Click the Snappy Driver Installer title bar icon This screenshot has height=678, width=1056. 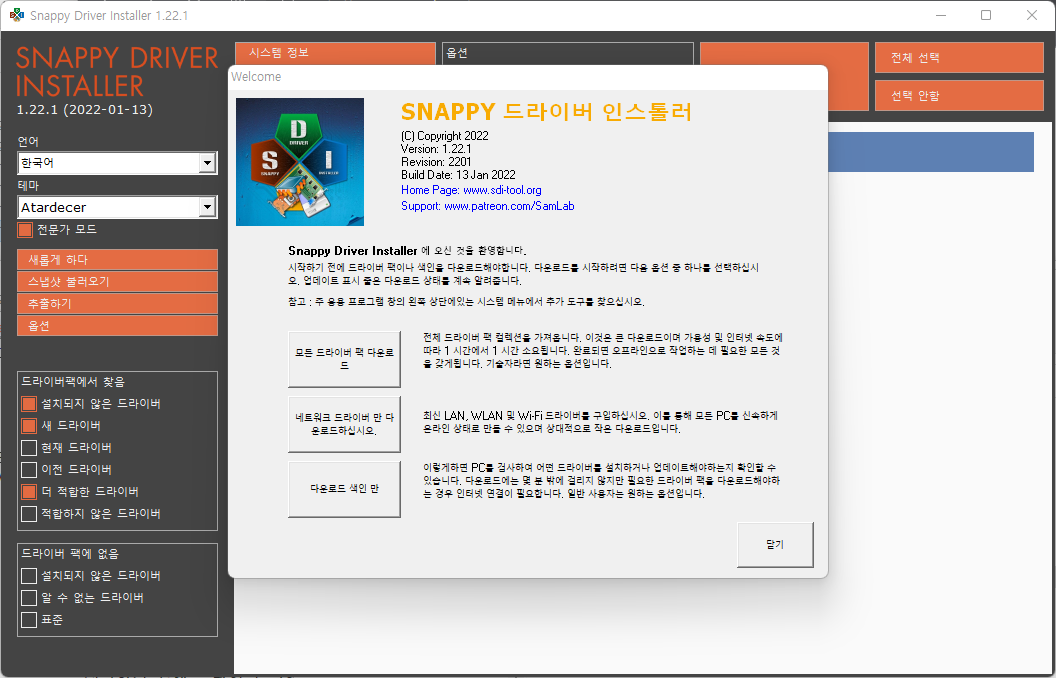point(17,15)
